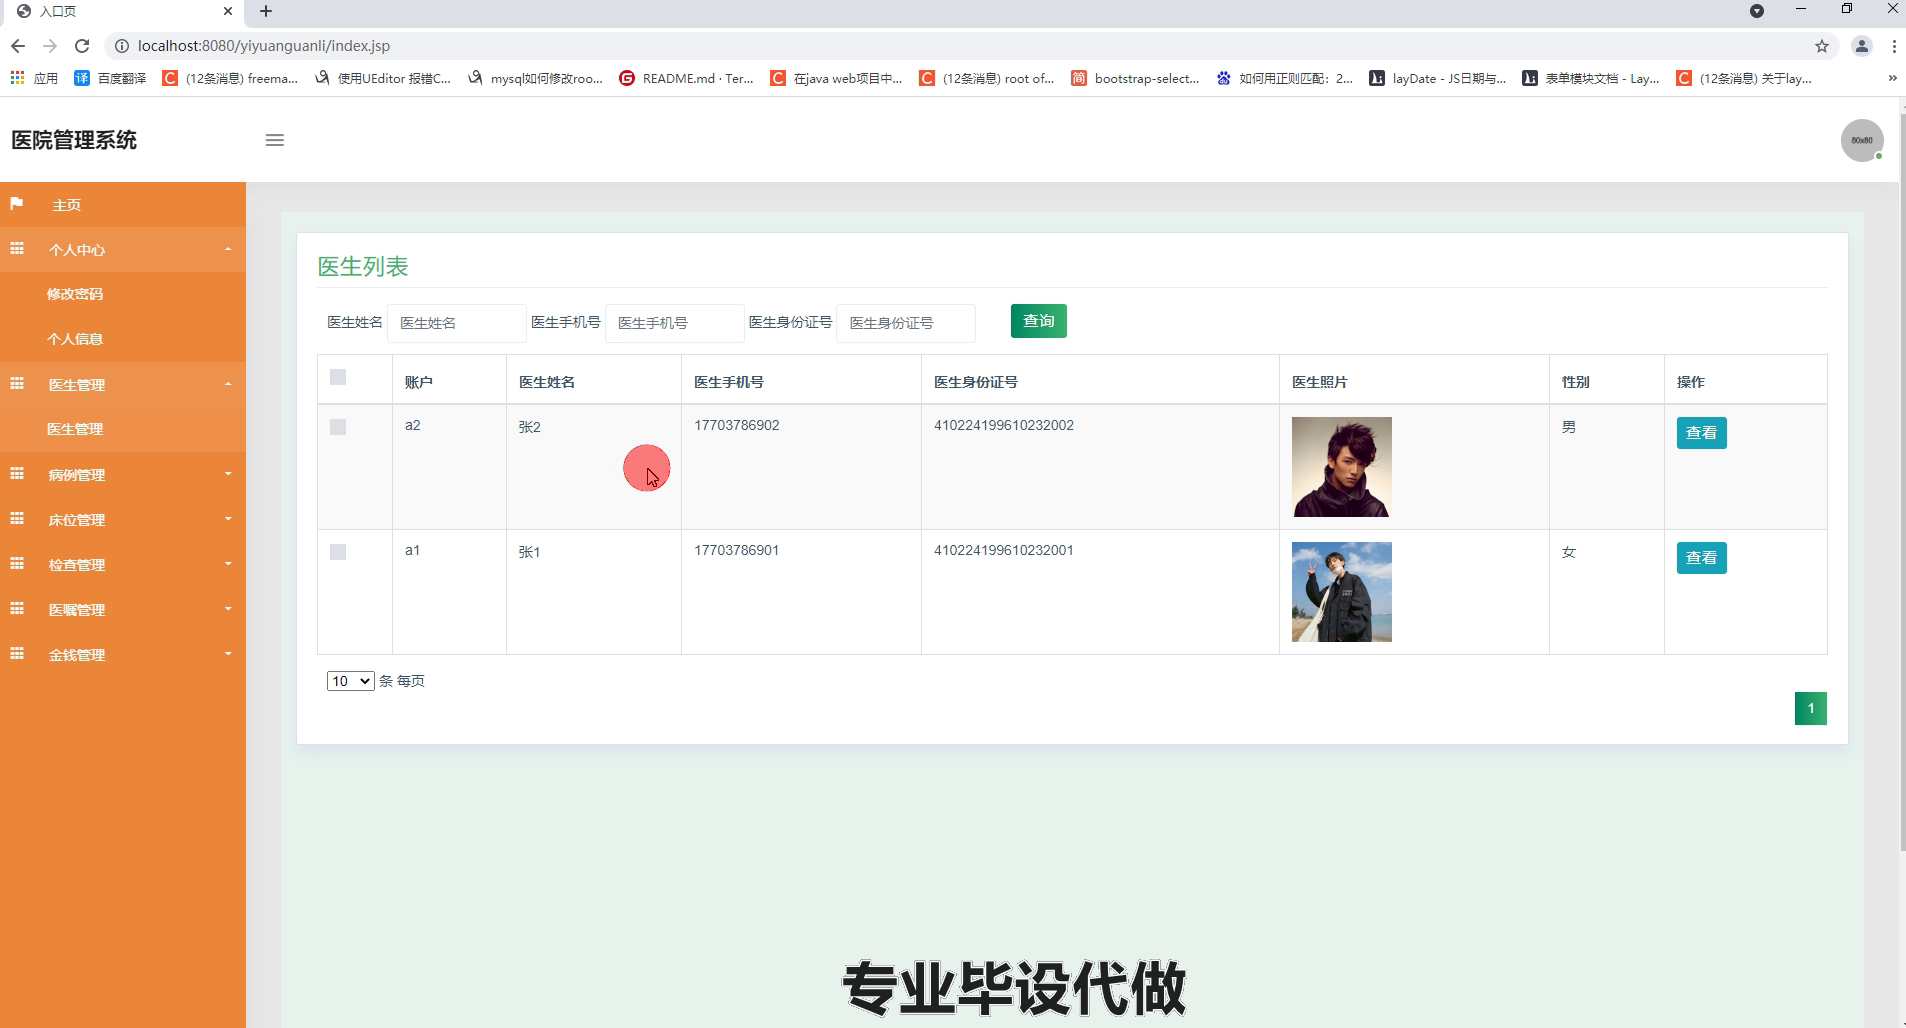
Task: Click the grid icon beside 医生管理 parent menu
Action: (17, 384)
